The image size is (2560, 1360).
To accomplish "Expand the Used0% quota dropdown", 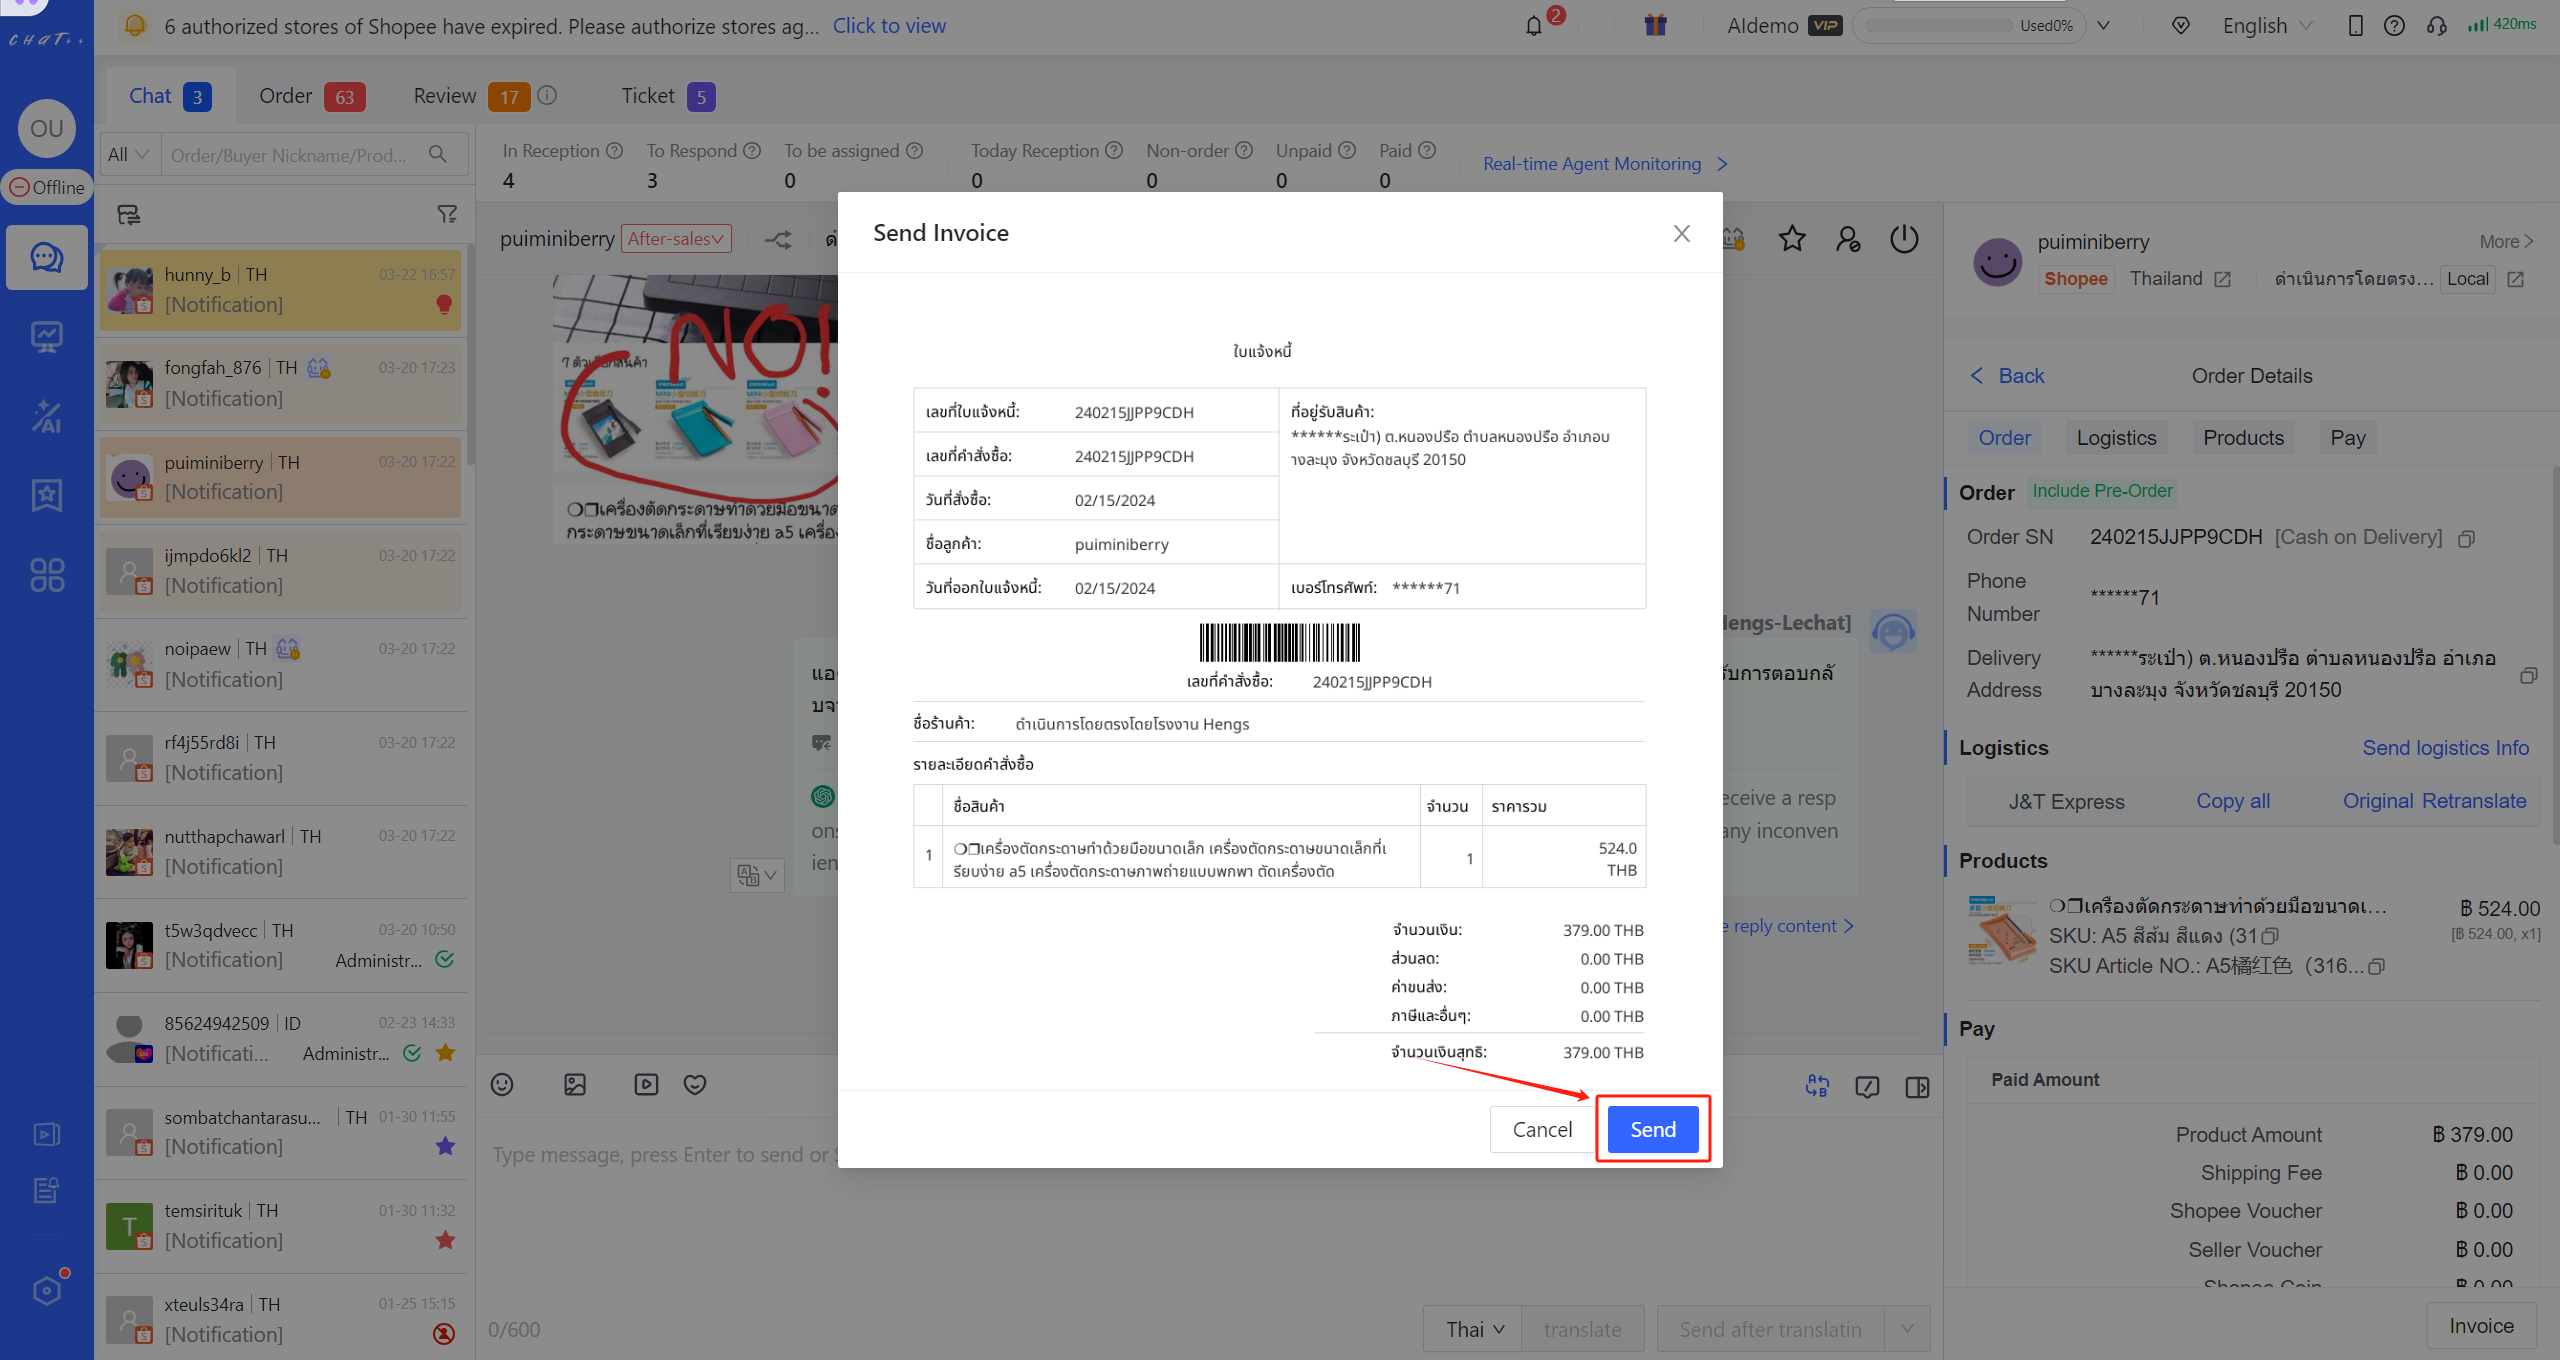I will click(2104, 26).
